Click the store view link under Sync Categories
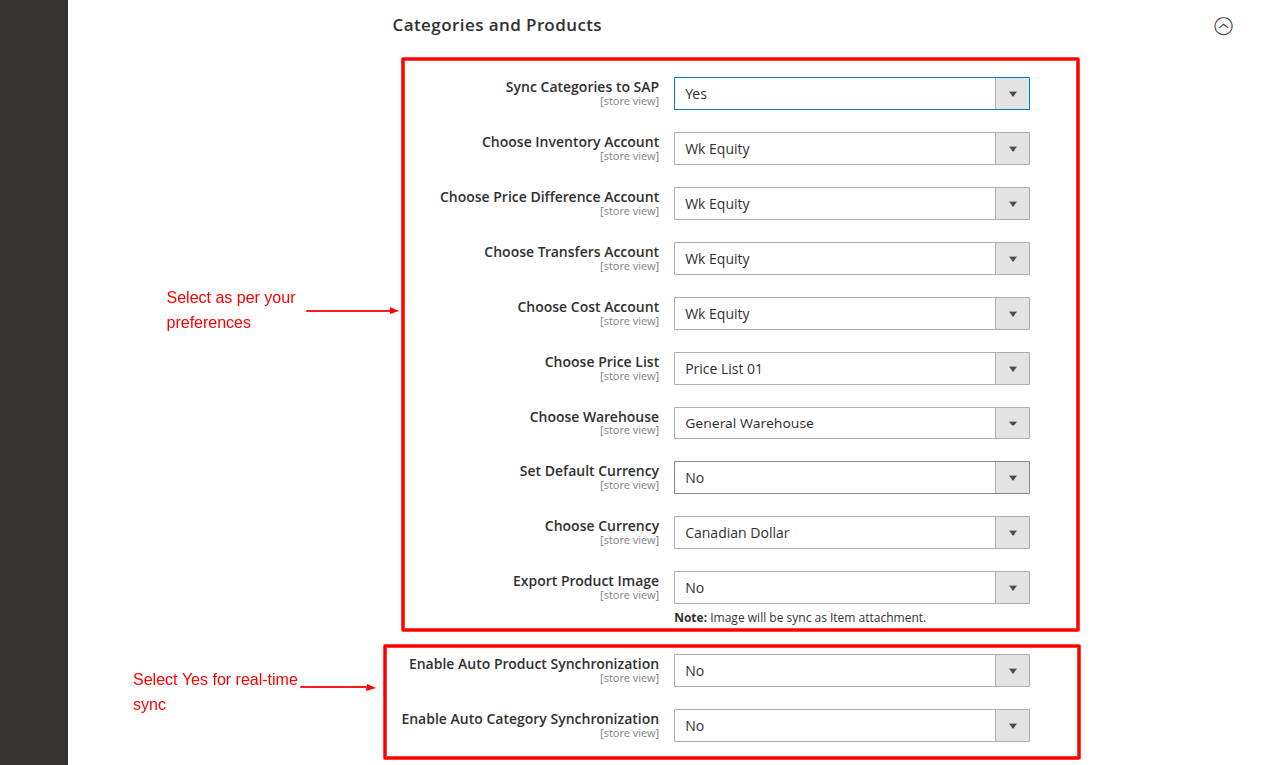Screen dimensions: 1276x765 630,101
